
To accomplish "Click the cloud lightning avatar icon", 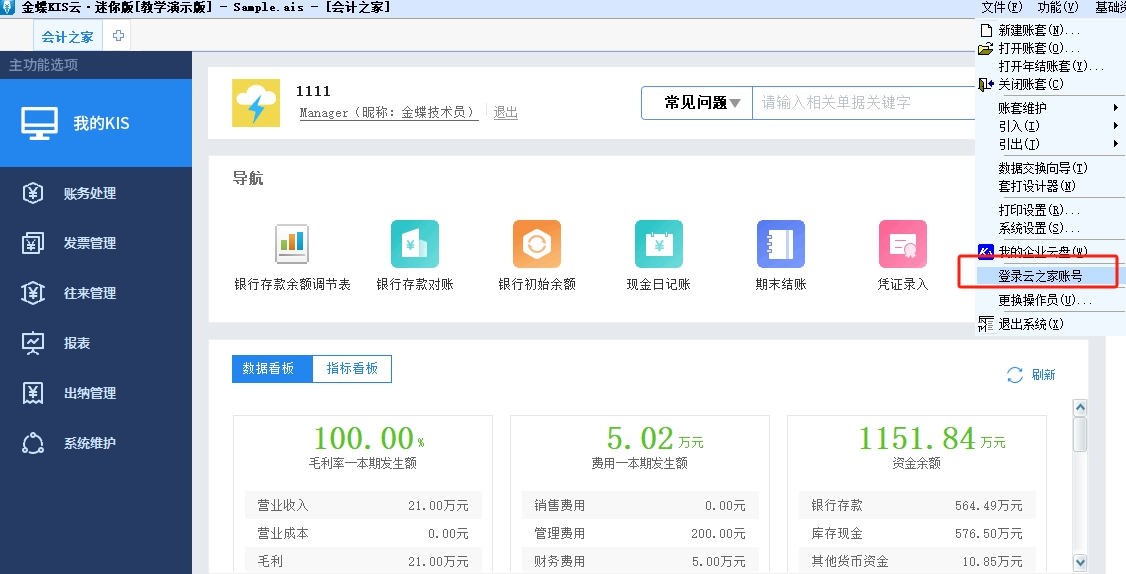I will pyautogui.click(x=256, y=103).
